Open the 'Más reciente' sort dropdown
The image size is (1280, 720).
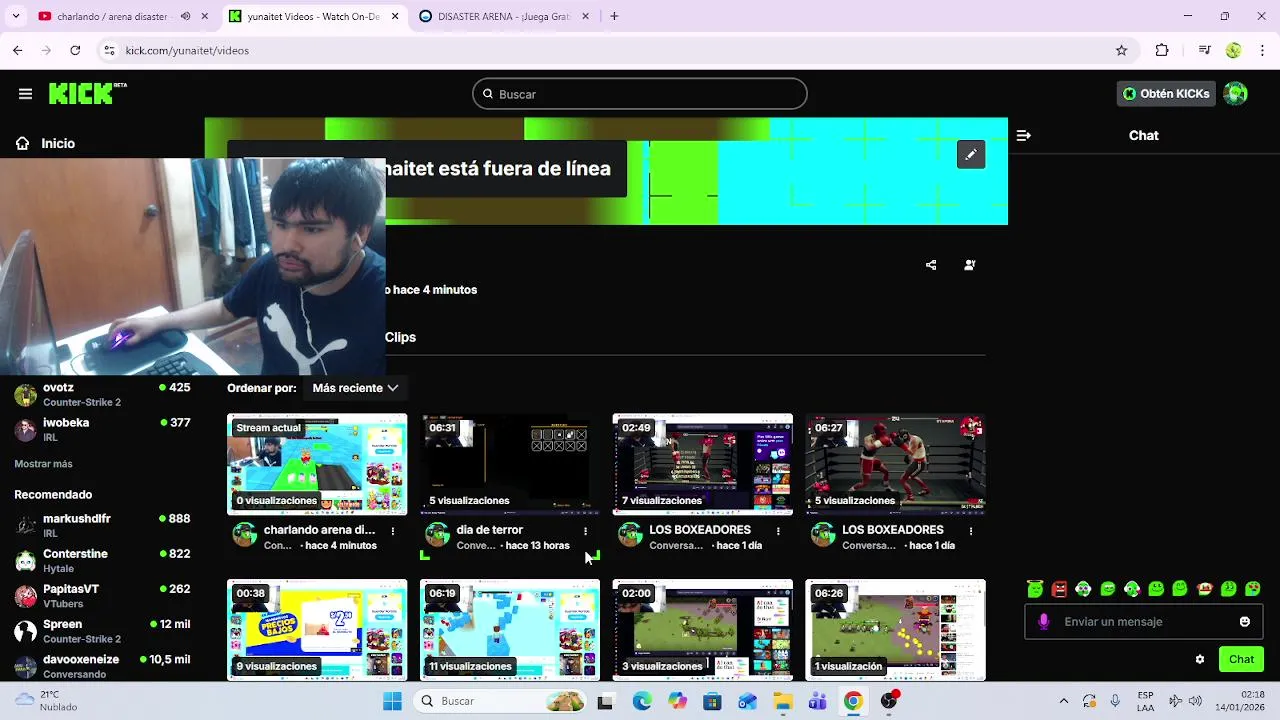355,388
